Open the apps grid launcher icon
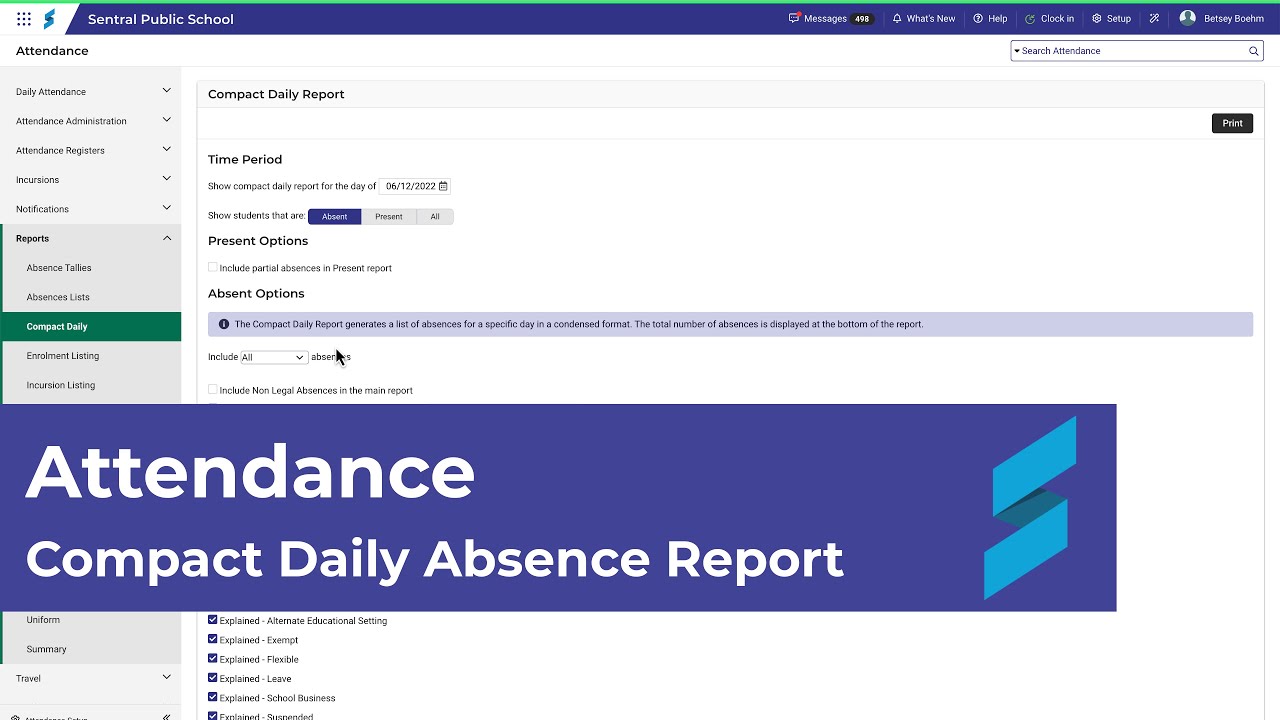1280x720 pixels. [x=24, y=19]
